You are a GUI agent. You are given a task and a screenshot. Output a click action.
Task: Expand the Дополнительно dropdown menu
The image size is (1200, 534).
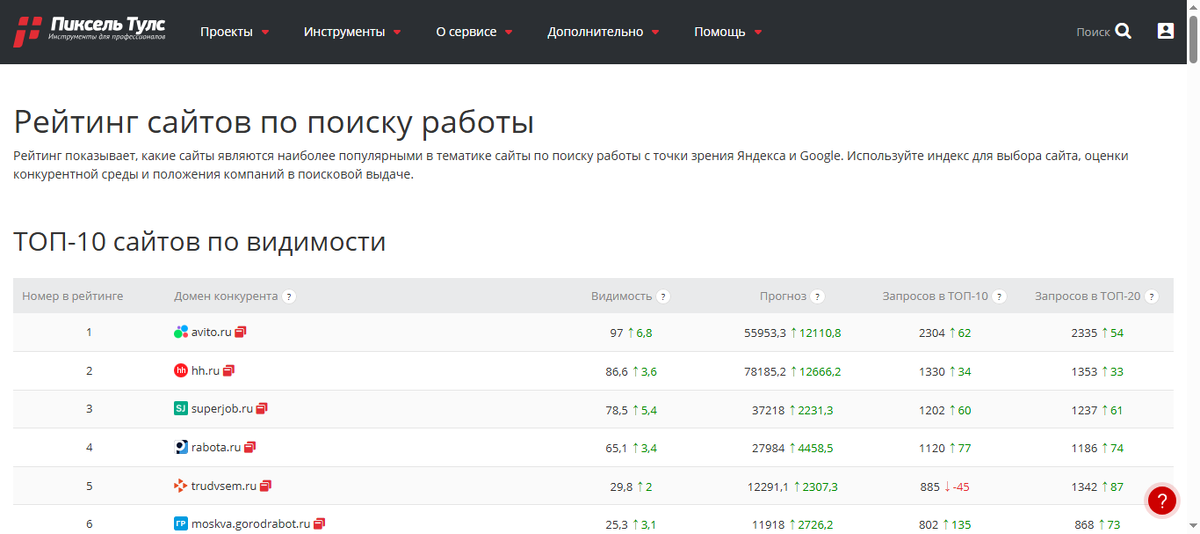point(604,32)
